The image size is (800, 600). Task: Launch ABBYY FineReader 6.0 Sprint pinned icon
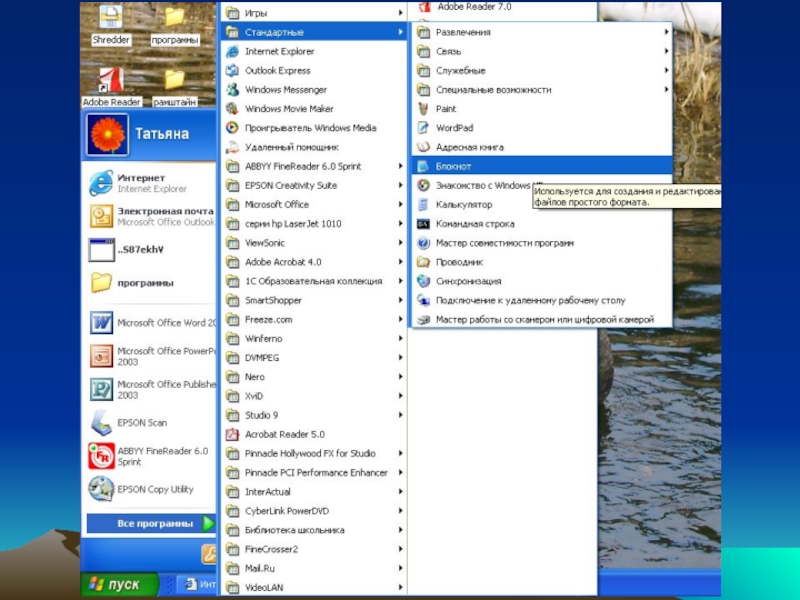point(101,456)
